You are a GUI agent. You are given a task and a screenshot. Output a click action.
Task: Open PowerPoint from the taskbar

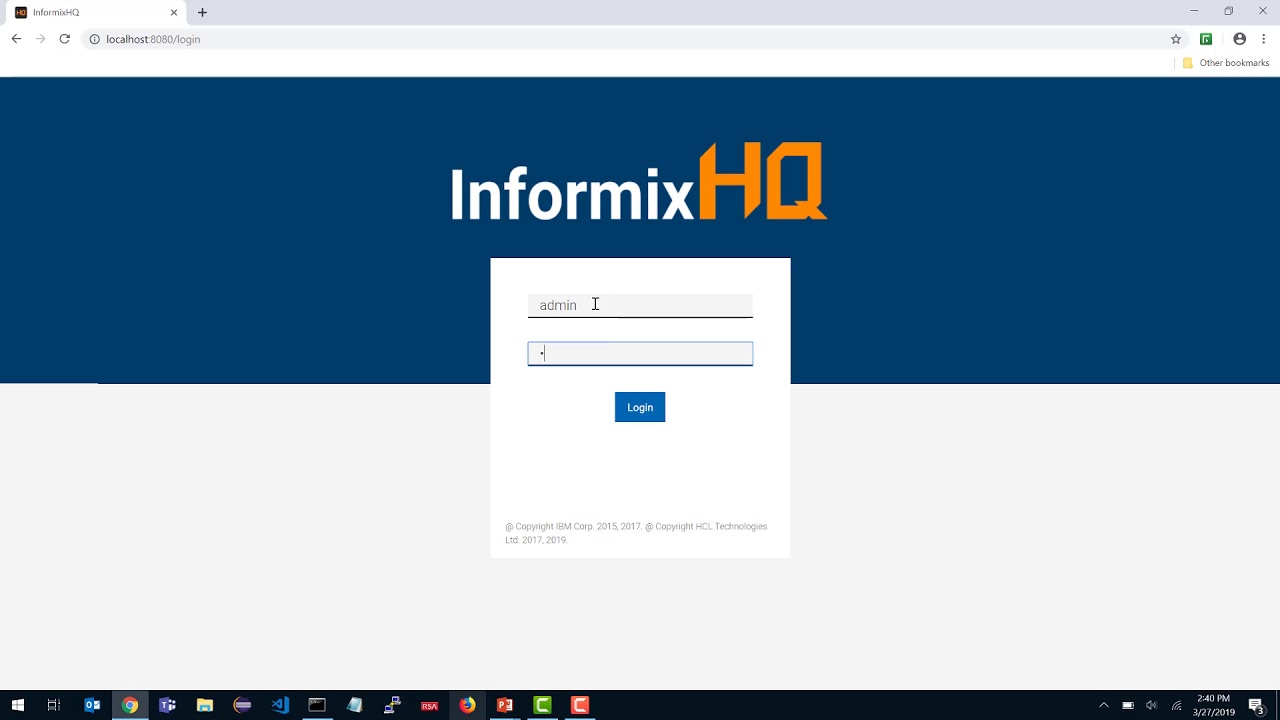(505, 705)
